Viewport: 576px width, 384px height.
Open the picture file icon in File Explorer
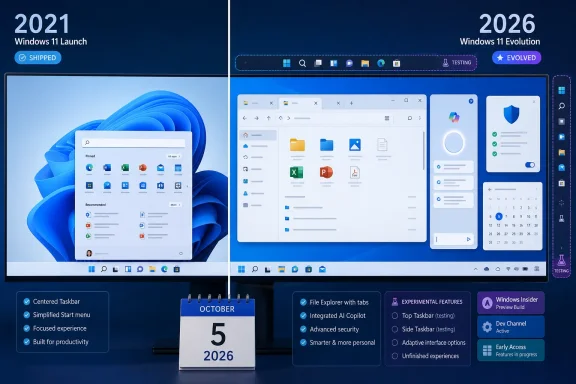(x=355, y=144)
